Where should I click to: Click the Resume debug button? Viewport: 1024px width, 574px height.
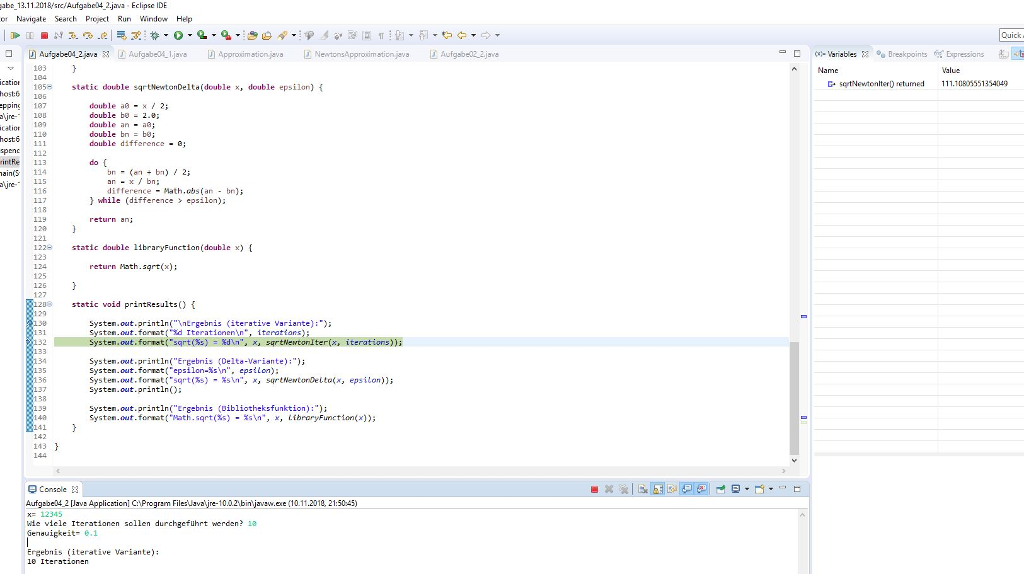pos(14,35)
